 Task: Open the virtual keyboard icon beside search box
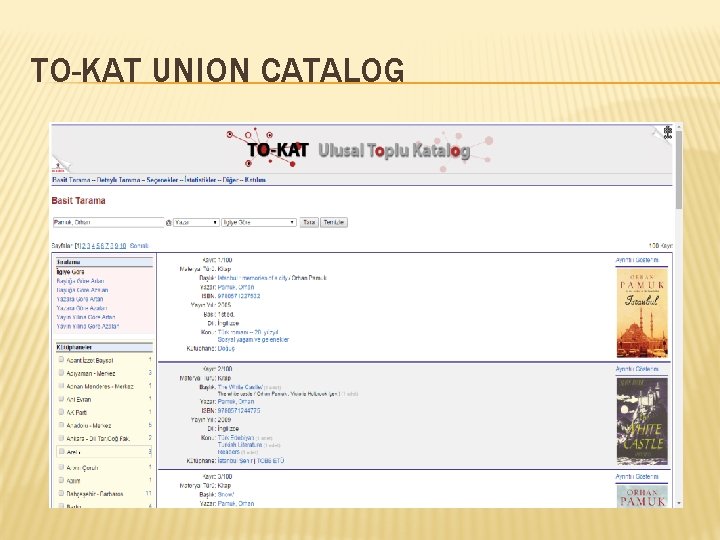(169, 223)
